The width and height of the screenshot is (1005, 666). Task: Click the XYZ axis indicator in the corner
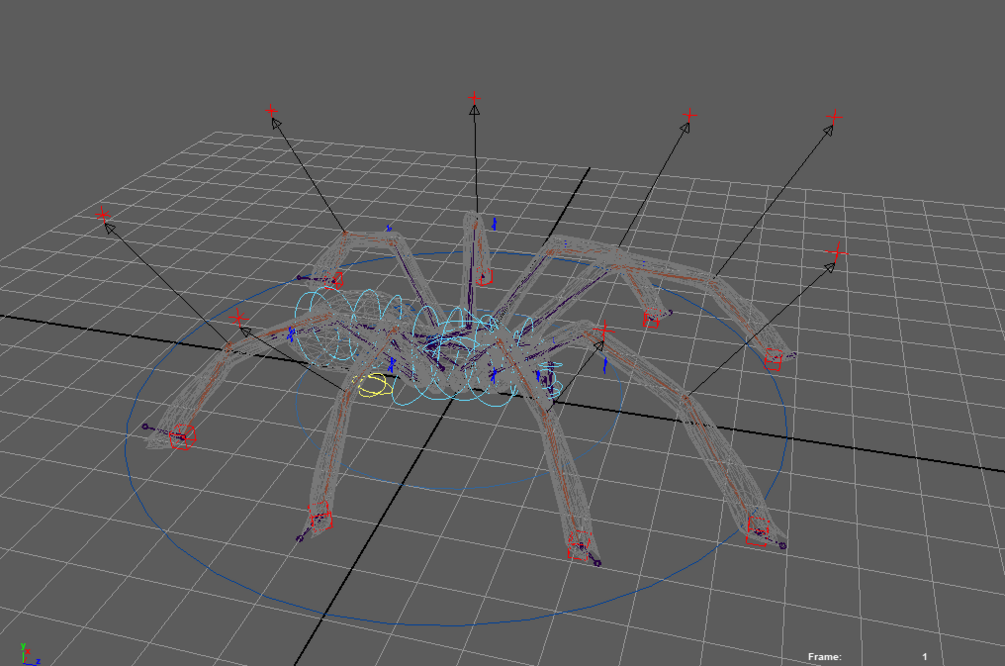coord(29,654)
